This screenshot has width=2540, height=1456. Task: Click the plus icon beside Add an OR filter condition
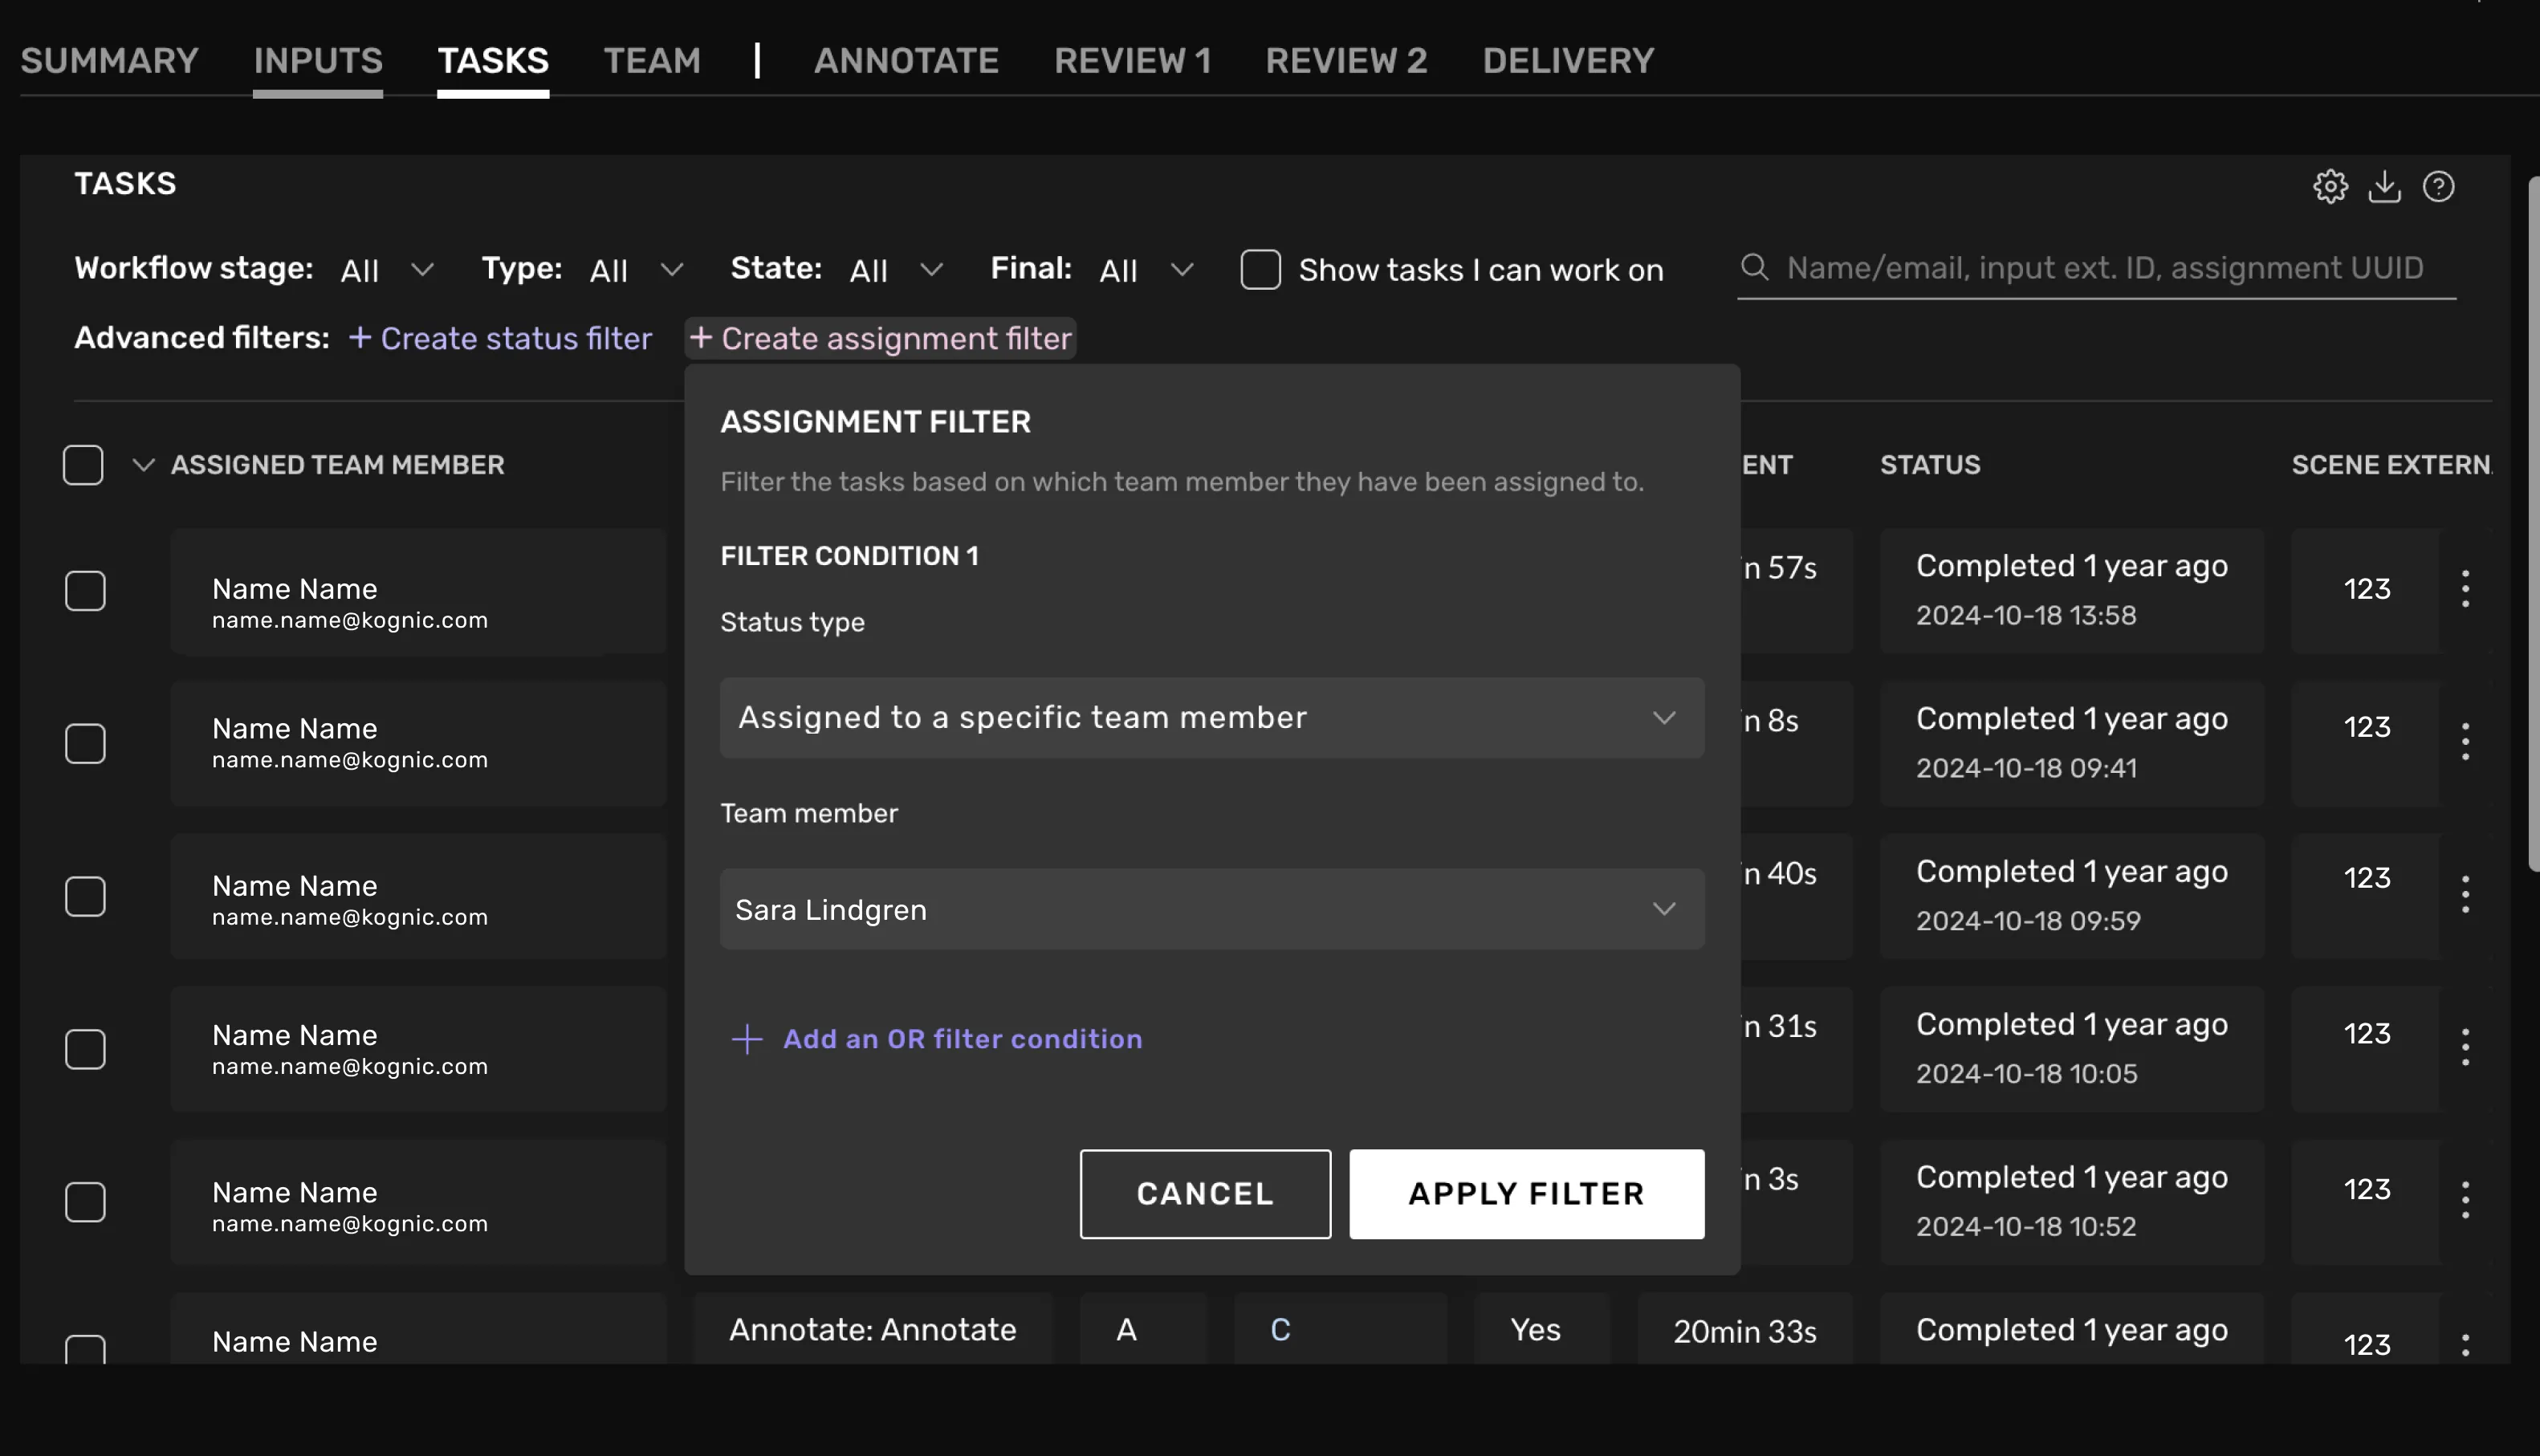[747, 1039]
